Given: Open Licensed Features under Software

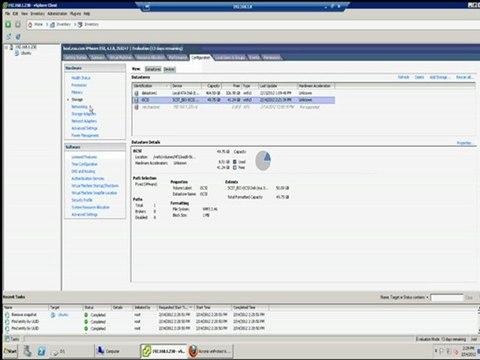Looking at the screenshot, I should (84, 157).
